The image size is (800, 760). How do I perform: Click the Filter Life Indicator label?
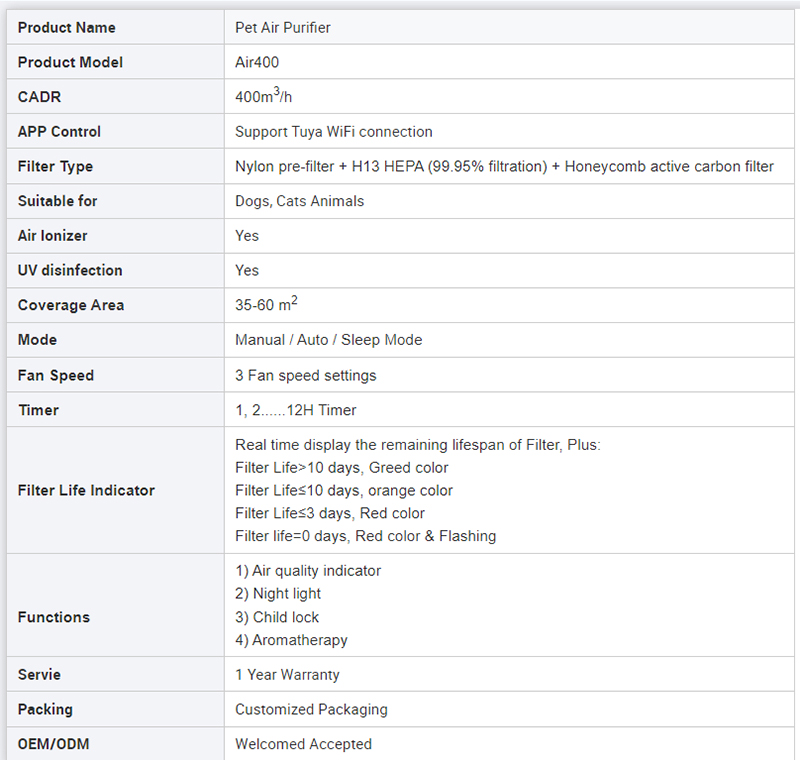click(x=86, y=490)
